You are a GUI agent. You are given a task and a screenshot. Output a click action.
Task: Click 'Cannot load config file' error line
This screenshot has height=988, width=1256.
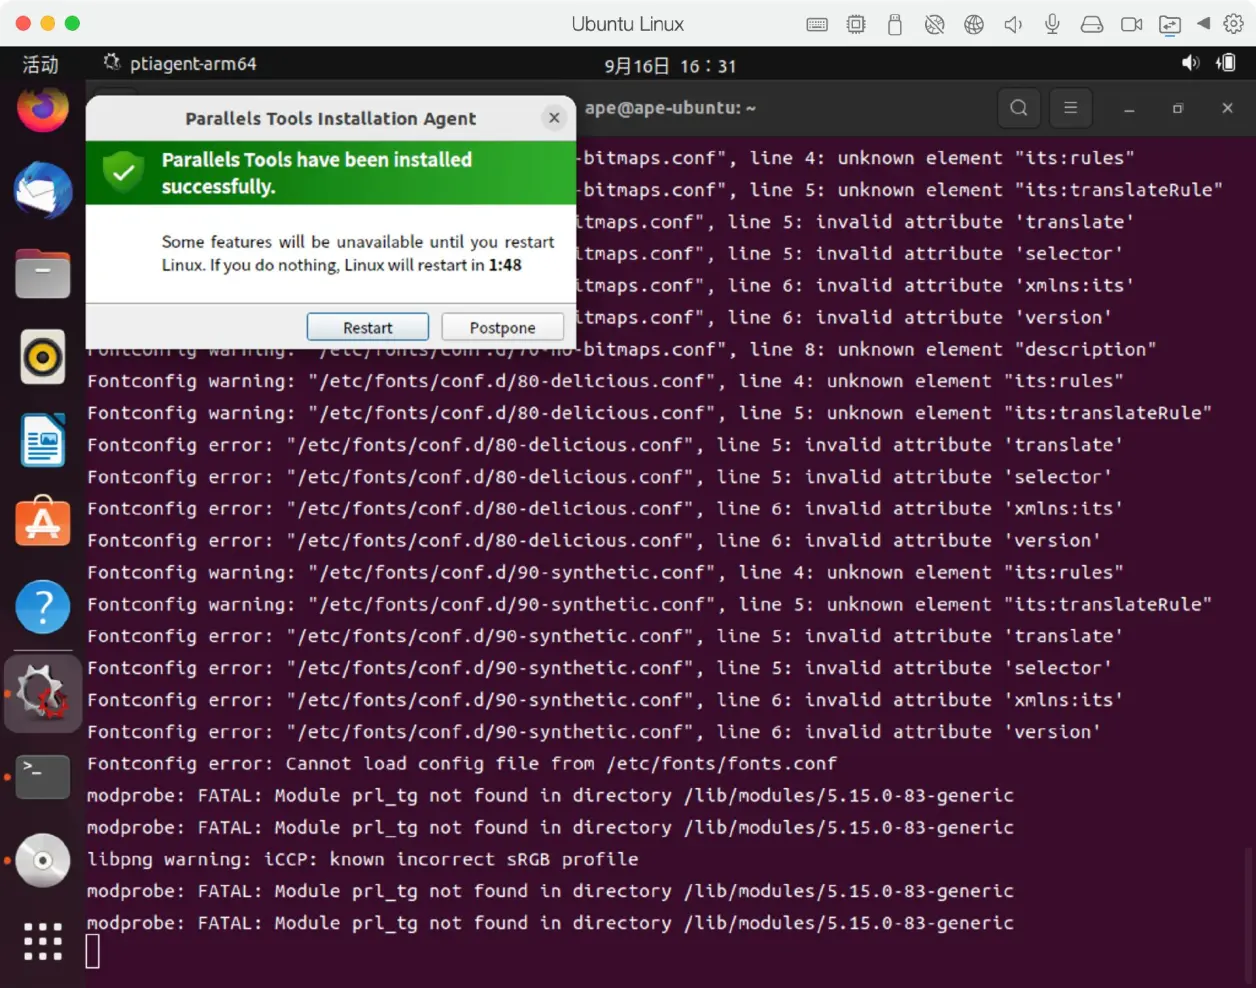pos(462,763)
